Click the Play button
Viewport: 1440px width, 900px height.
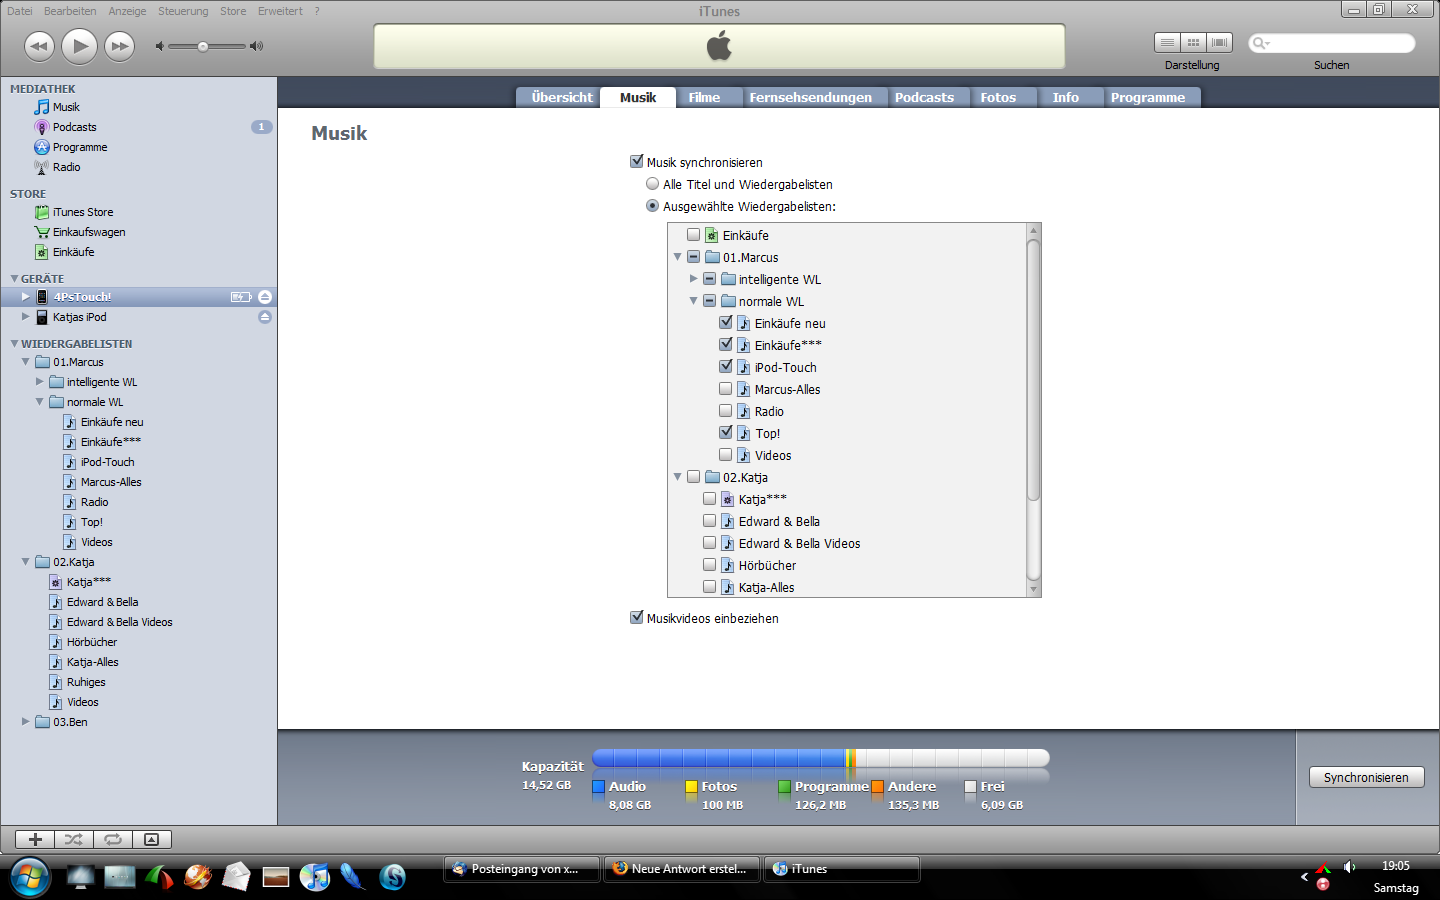tap(80, 46)
